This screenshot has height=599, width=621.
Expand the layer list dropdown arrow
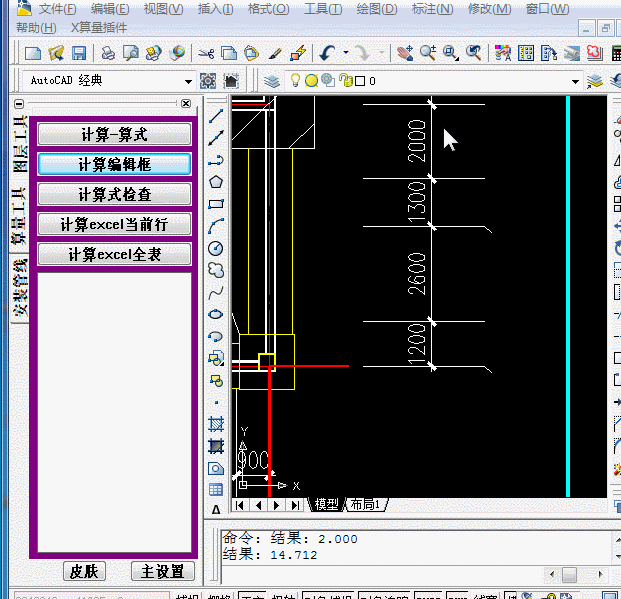(575, 82)
